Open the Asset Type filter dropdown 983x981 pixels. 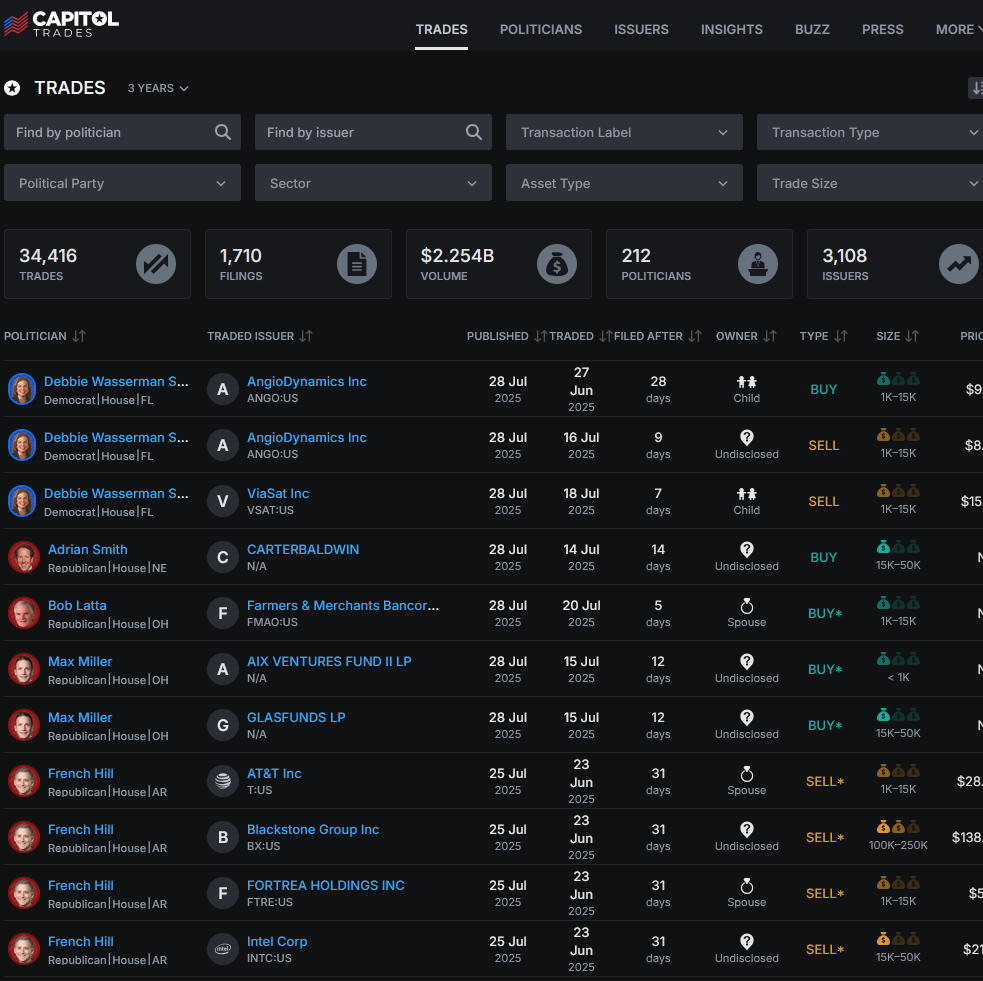[624, 183]
